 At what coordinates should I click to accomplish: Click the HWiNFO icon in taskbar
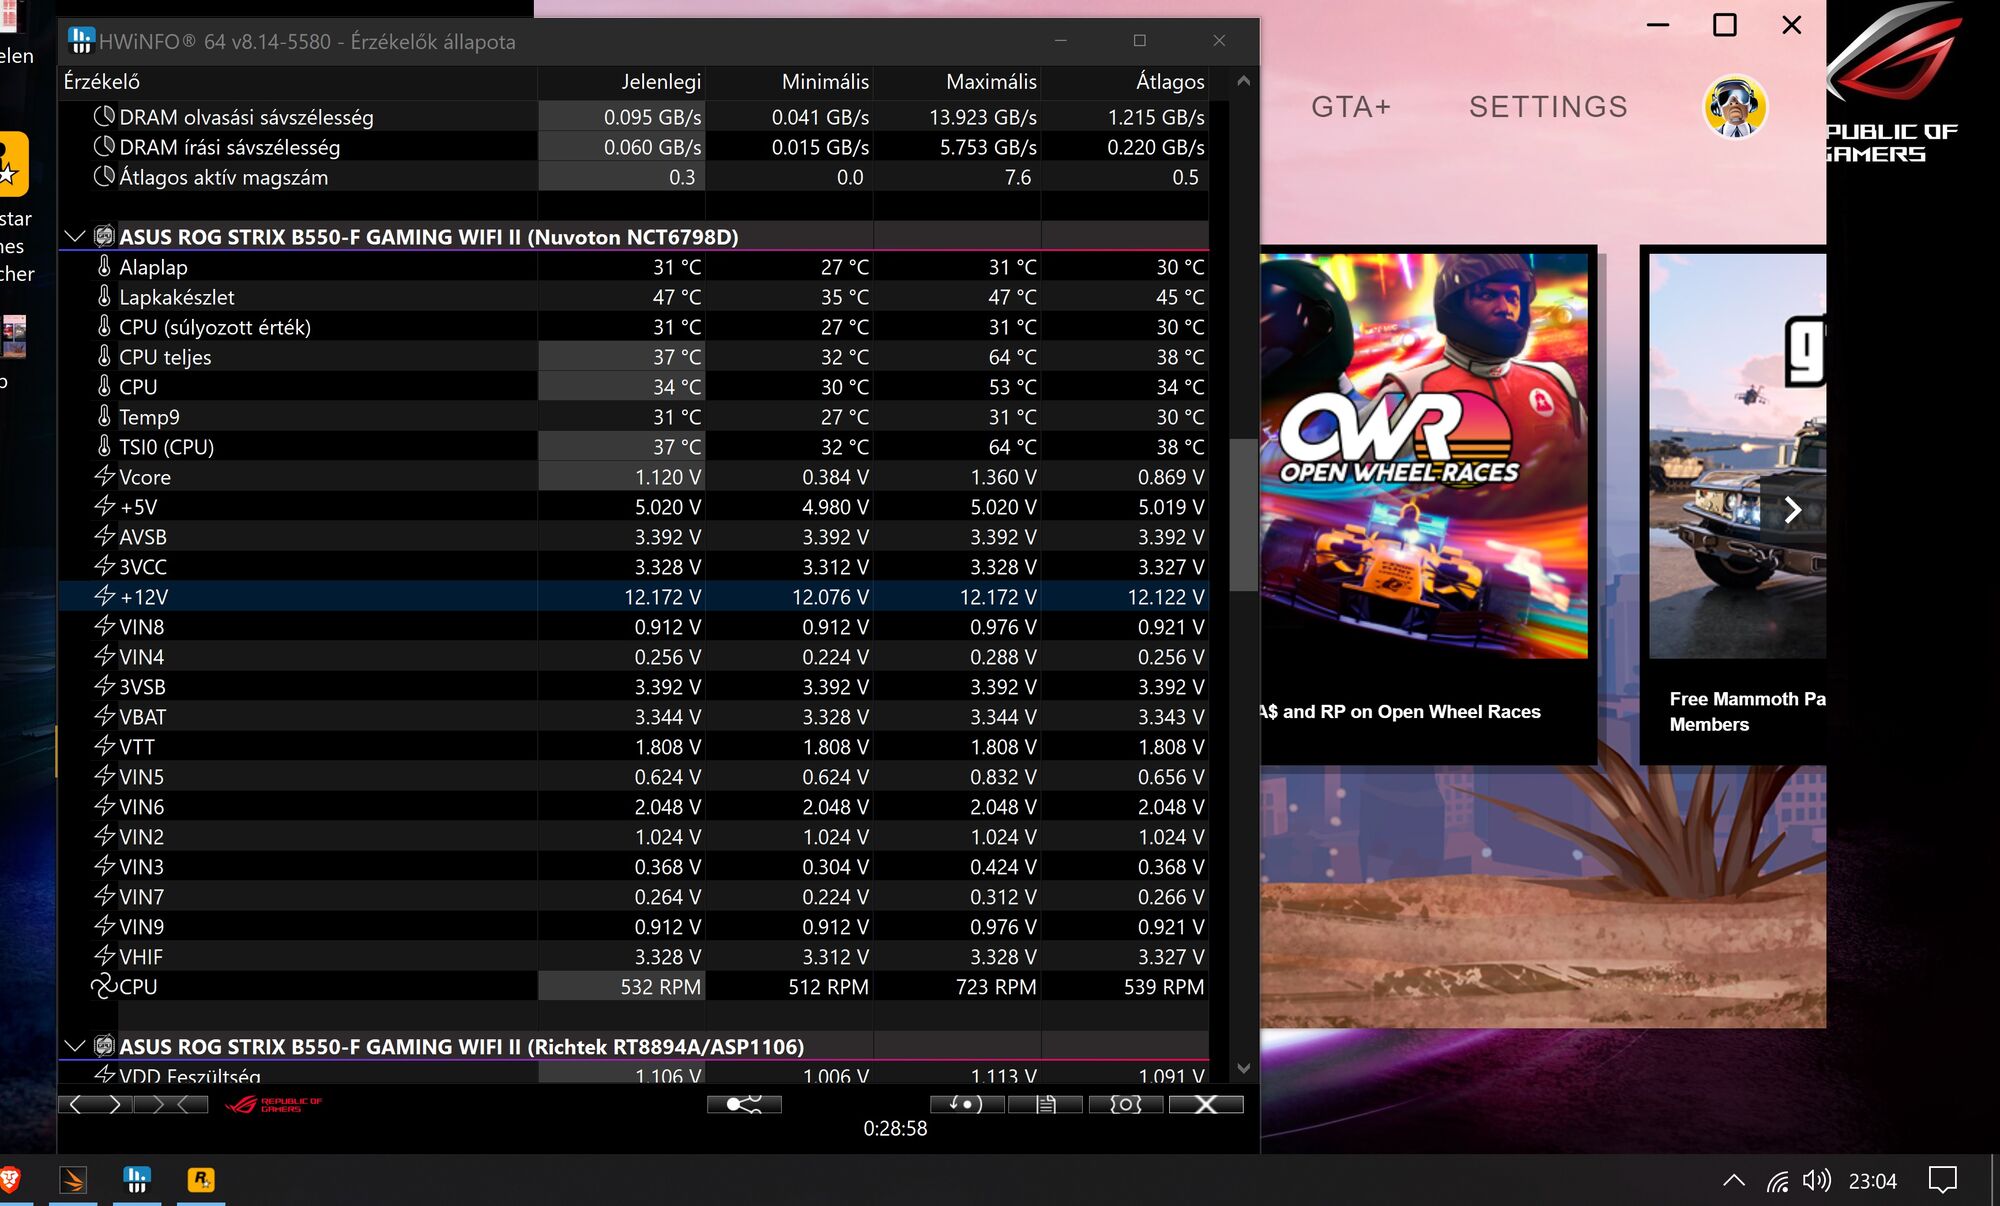(137, 1180)
